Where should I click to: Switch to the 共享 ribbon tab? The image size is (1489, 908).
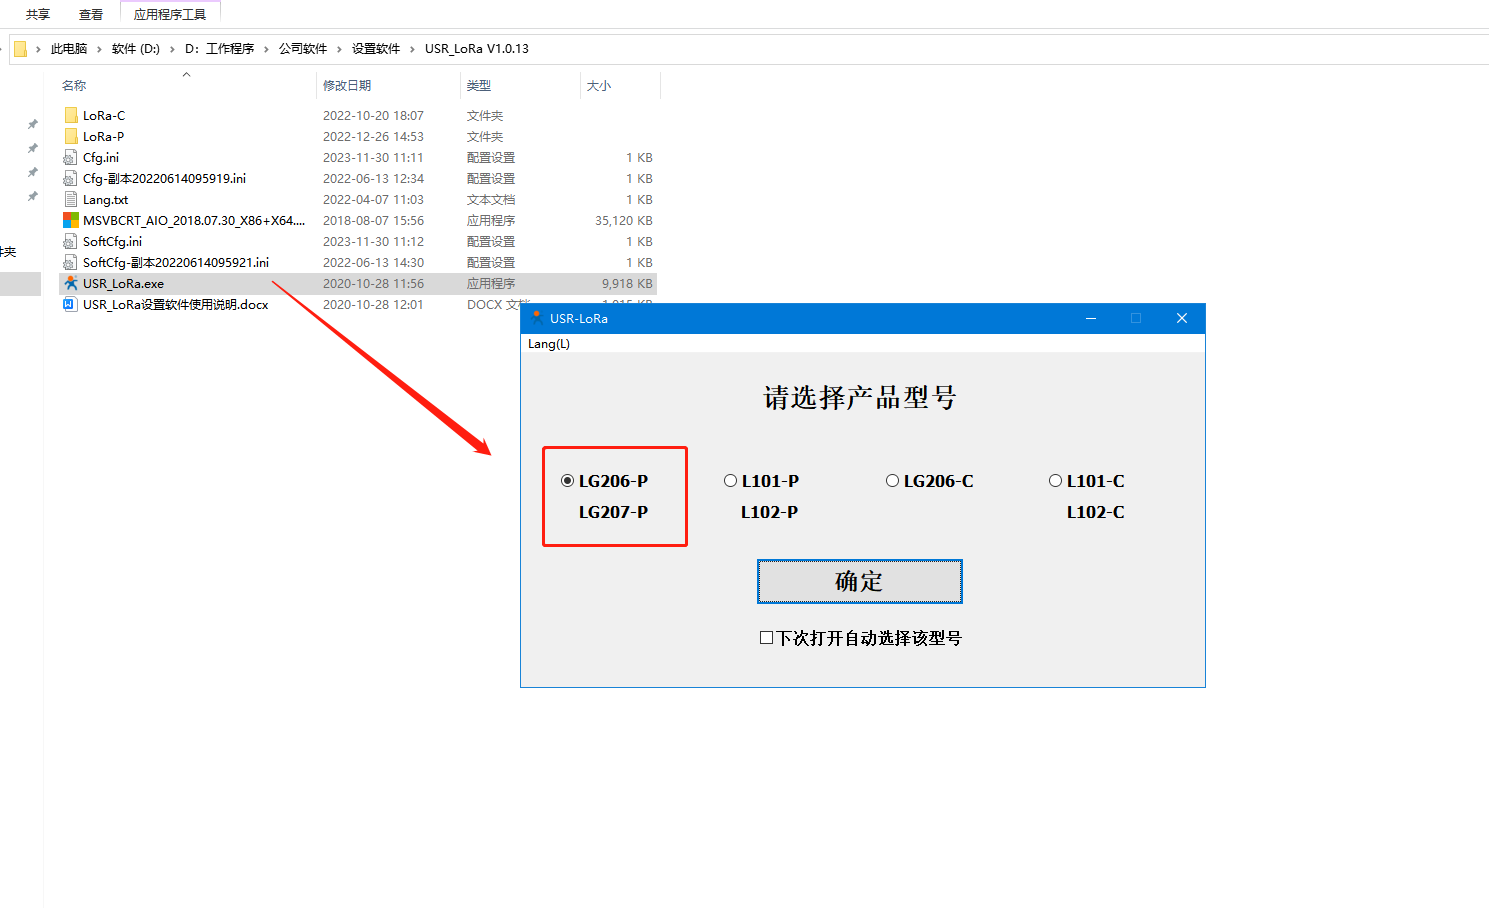point(38,14)
